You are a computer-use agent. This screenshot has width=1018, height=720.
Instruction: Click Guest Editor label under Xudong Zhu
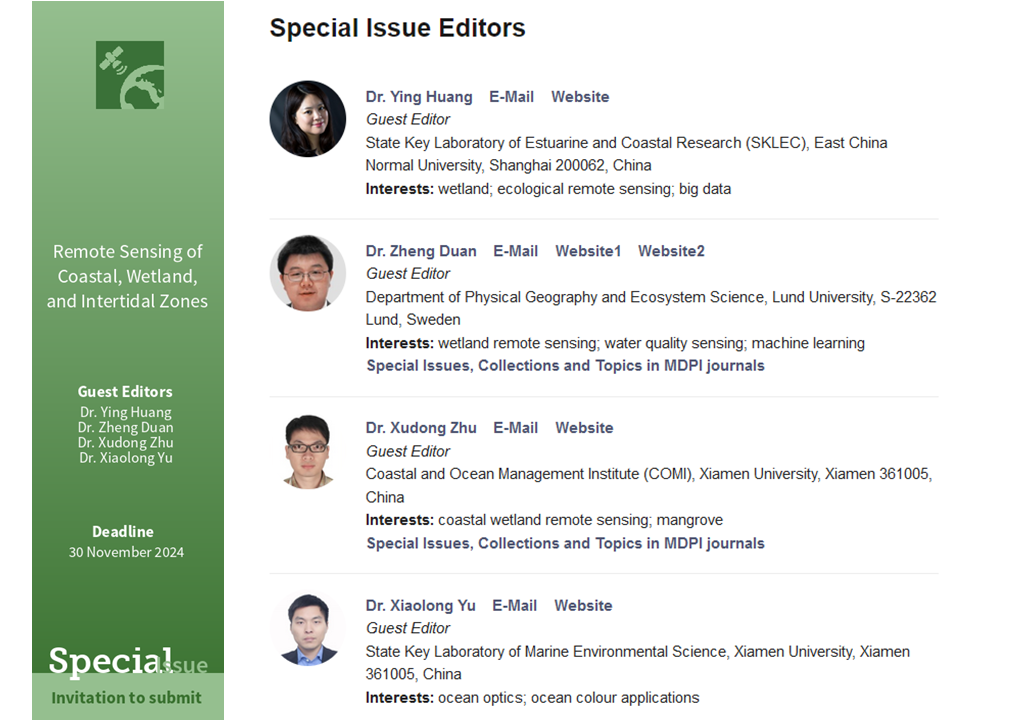click(408, 451)
